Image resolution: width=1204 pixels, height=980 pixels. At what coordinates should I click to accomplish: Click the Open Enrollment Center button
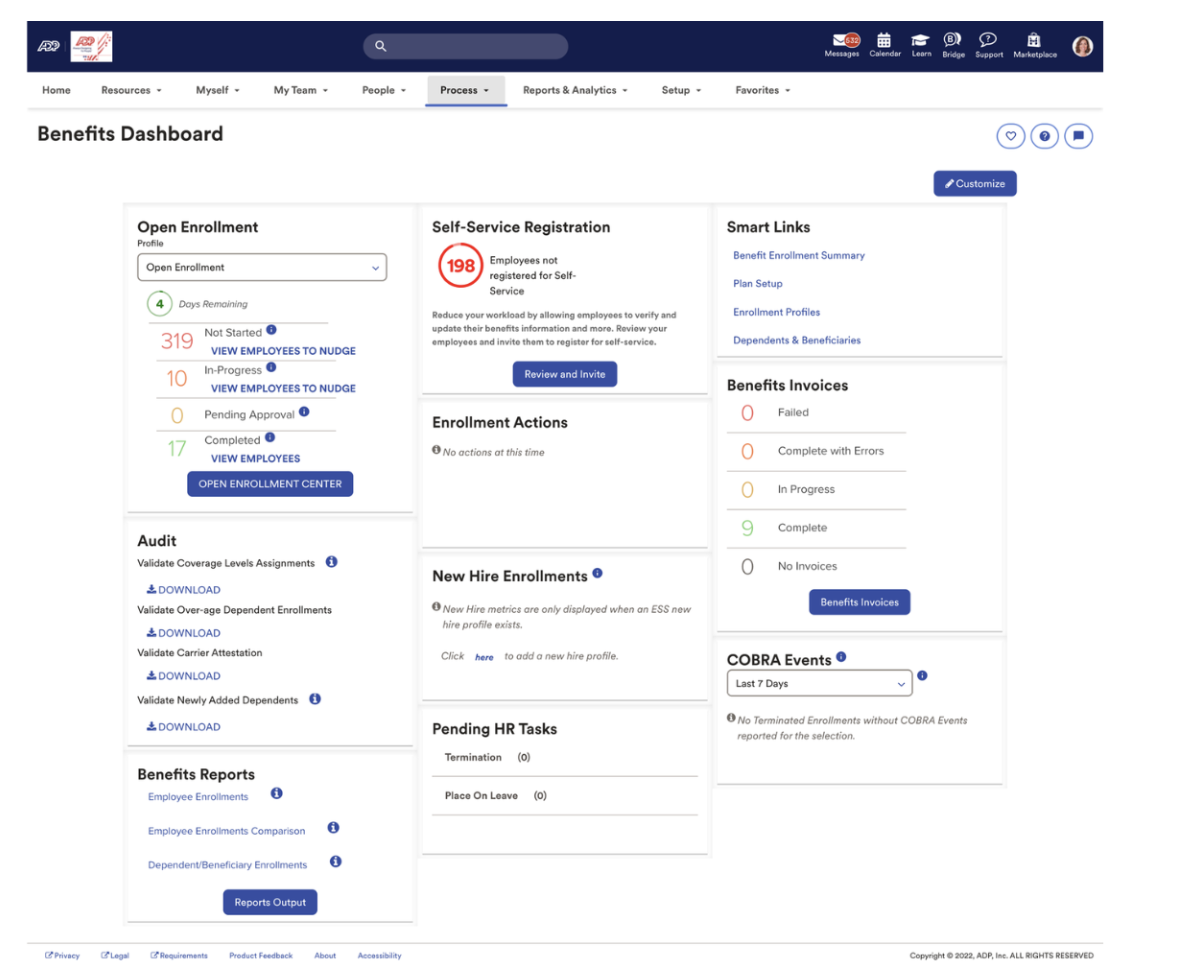pyautogui.click(x=269, y=483)
